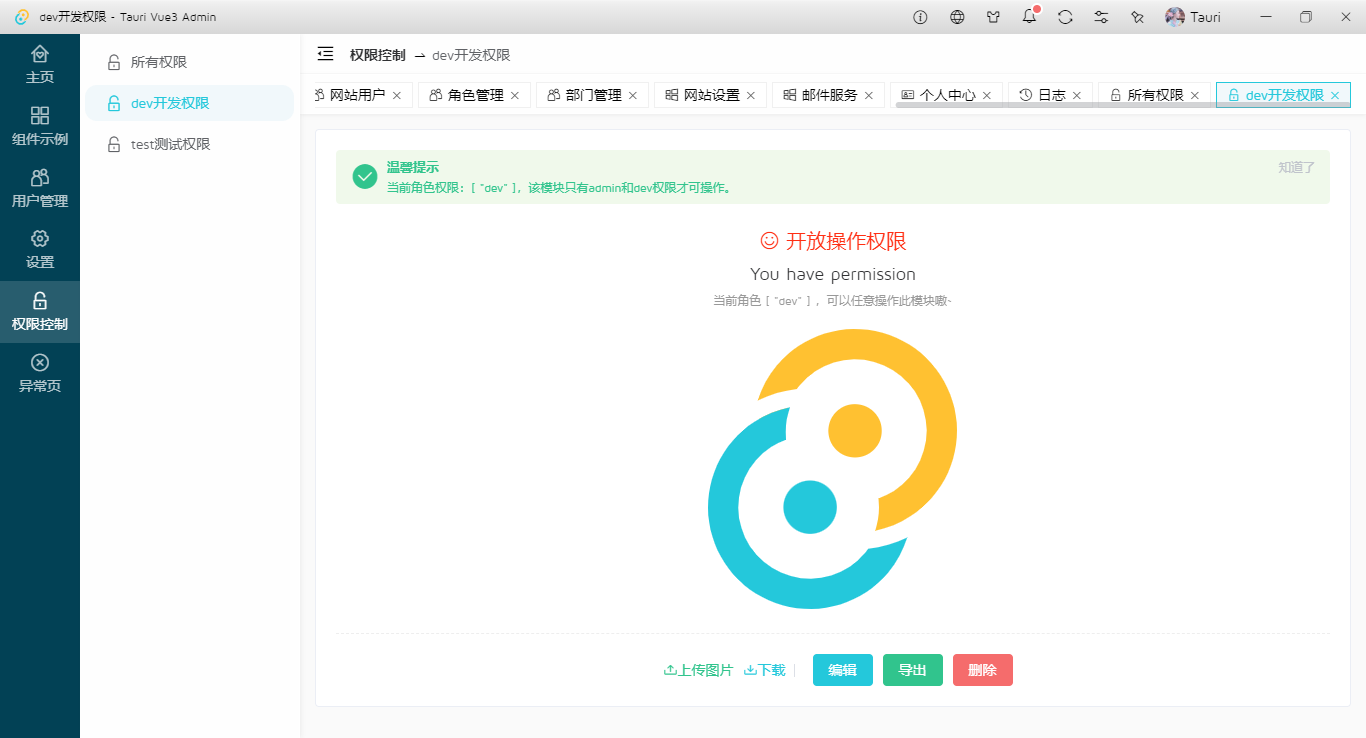Collapse the menu with the fold icon
1366x738 pixels.
coord(325,54)
